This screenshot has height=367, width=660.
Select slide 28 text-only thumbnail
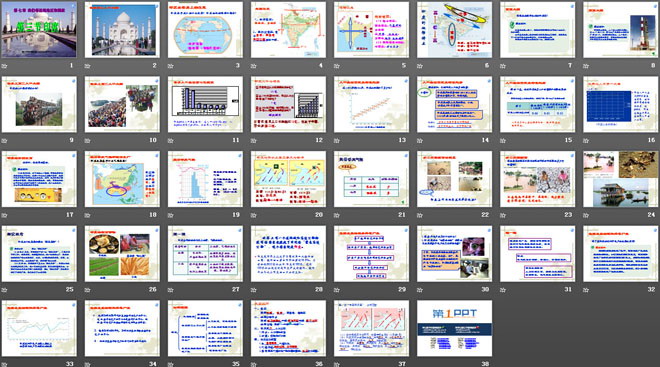point(288,254)
